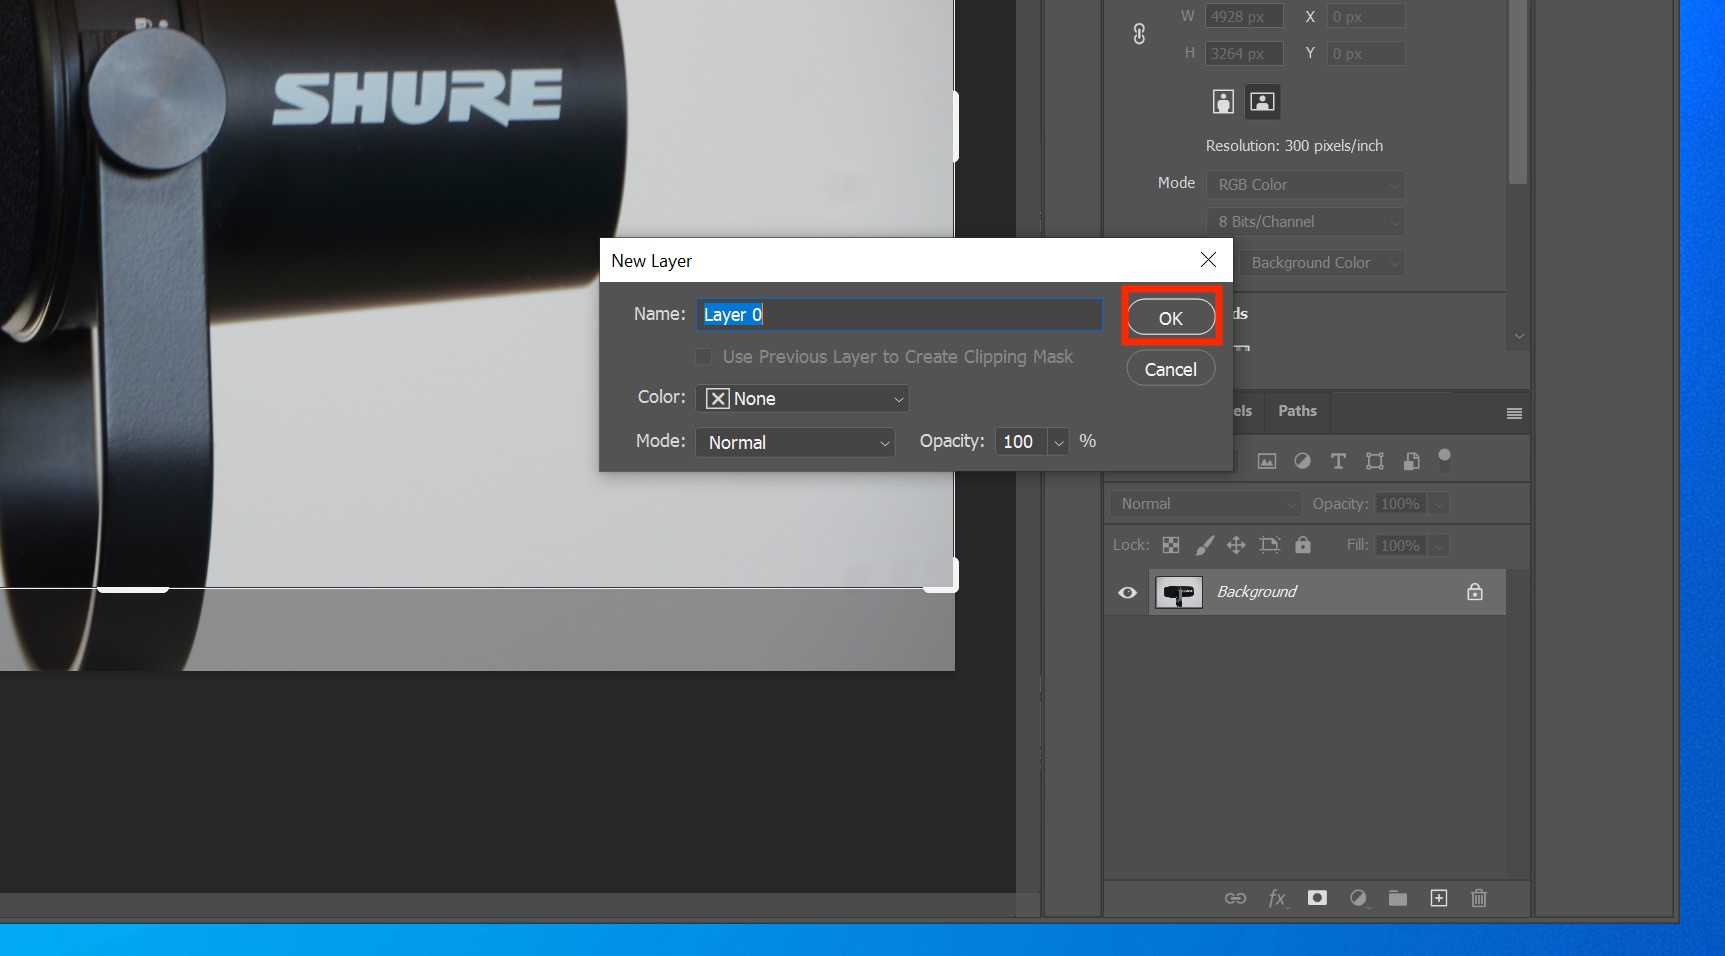Screen dimensions: 1725x956
Task: Click the Properties panel scrollbar
Action: coord(1518,92)
